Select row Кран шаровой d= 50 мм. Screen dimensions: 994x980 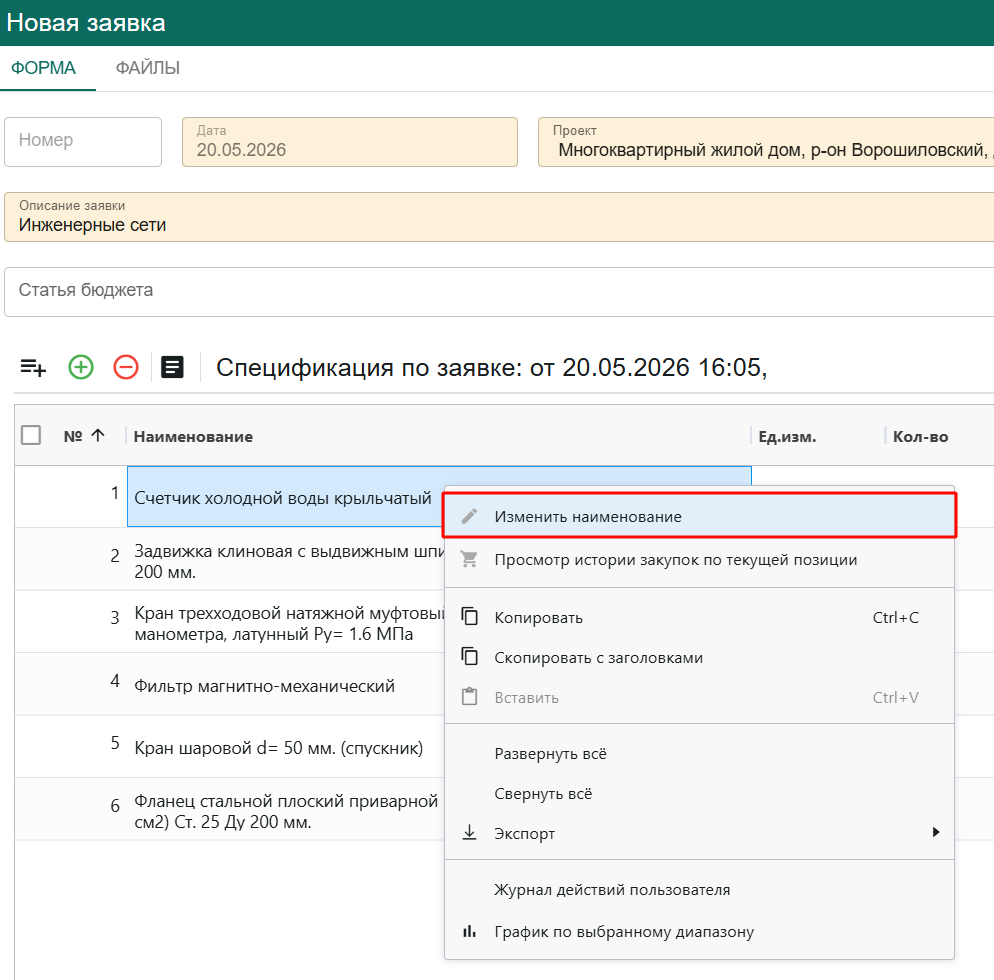(x=278, y=748)
